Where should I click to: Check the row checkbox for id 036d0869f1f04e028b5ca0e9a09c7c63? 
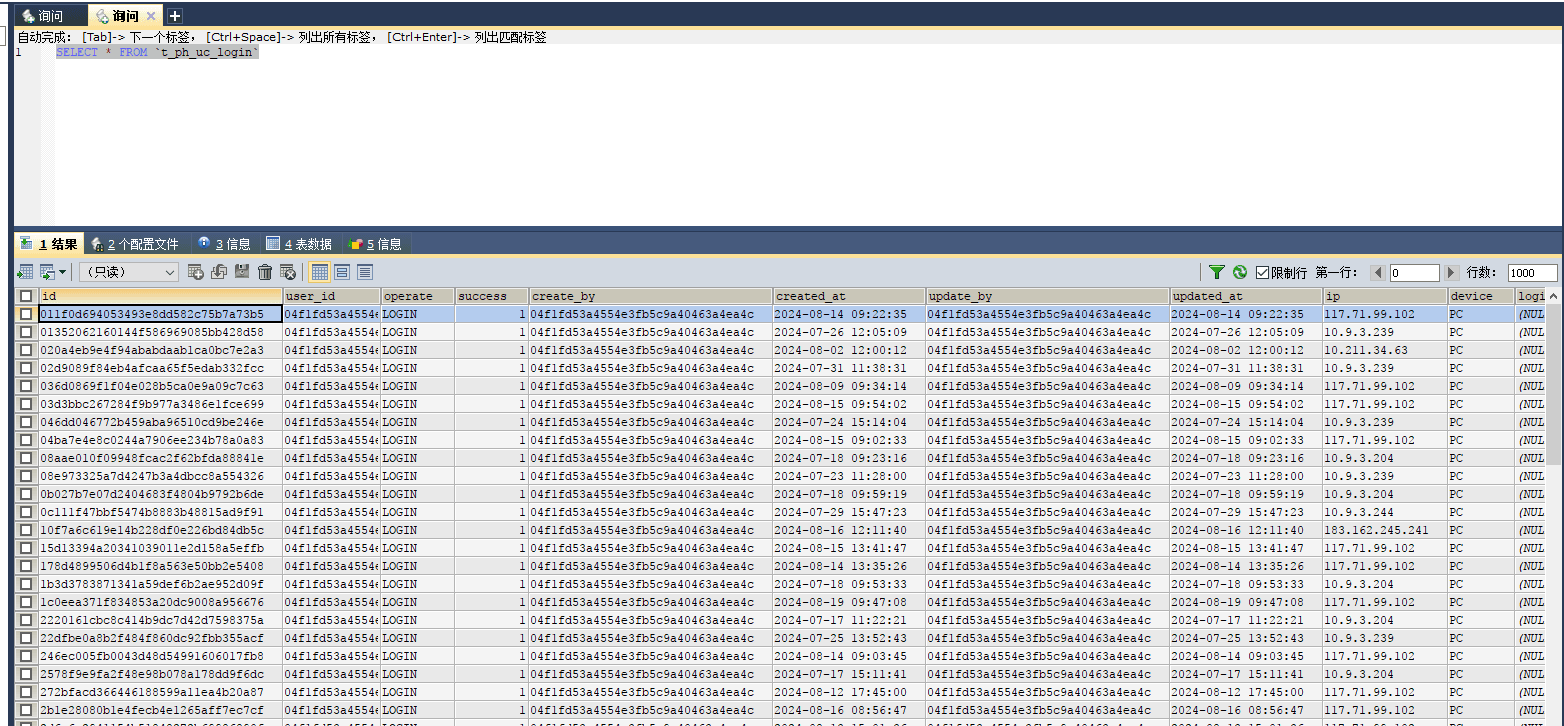pyautogui.click(x=26, y=386)
